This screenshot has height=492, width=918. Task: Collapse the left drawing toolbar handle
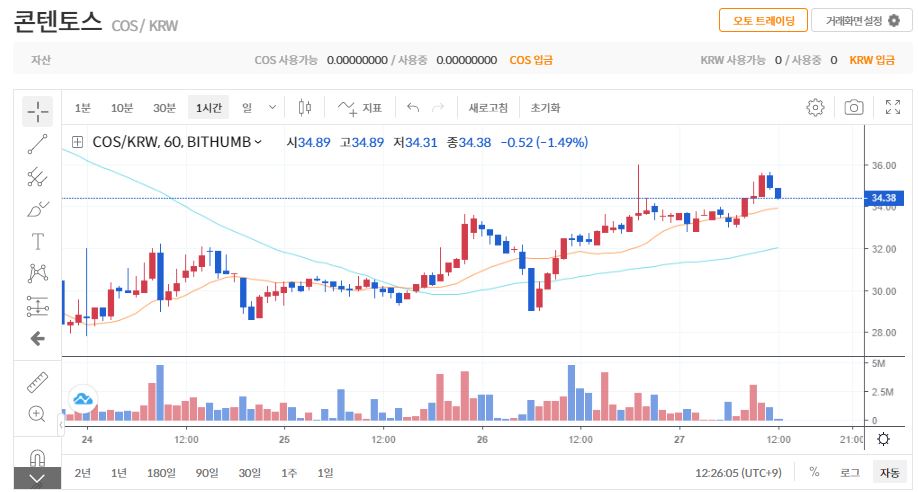pos(61,425)
